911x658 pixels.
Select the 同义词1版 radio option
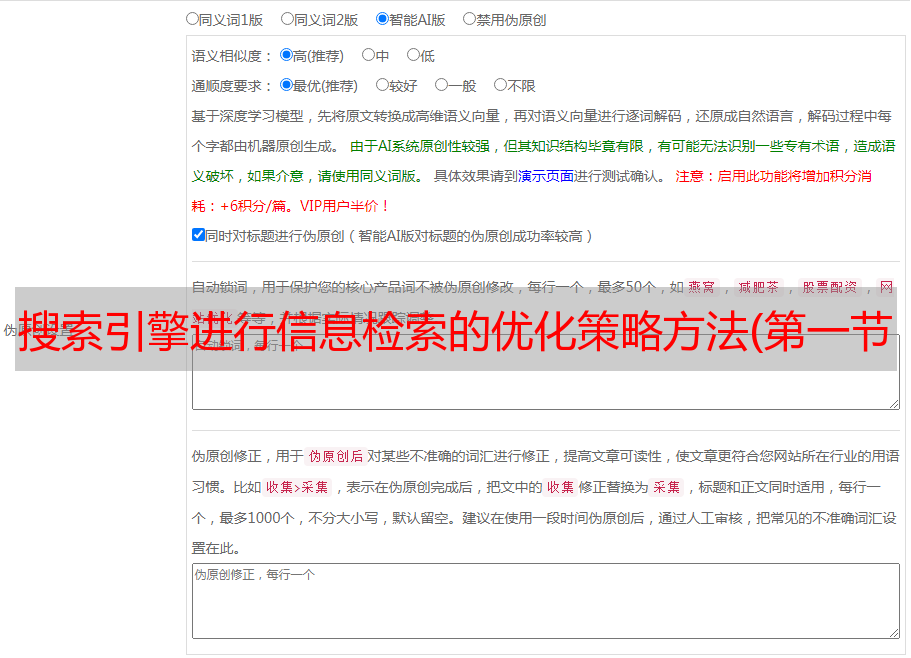[x=192, y=19]
